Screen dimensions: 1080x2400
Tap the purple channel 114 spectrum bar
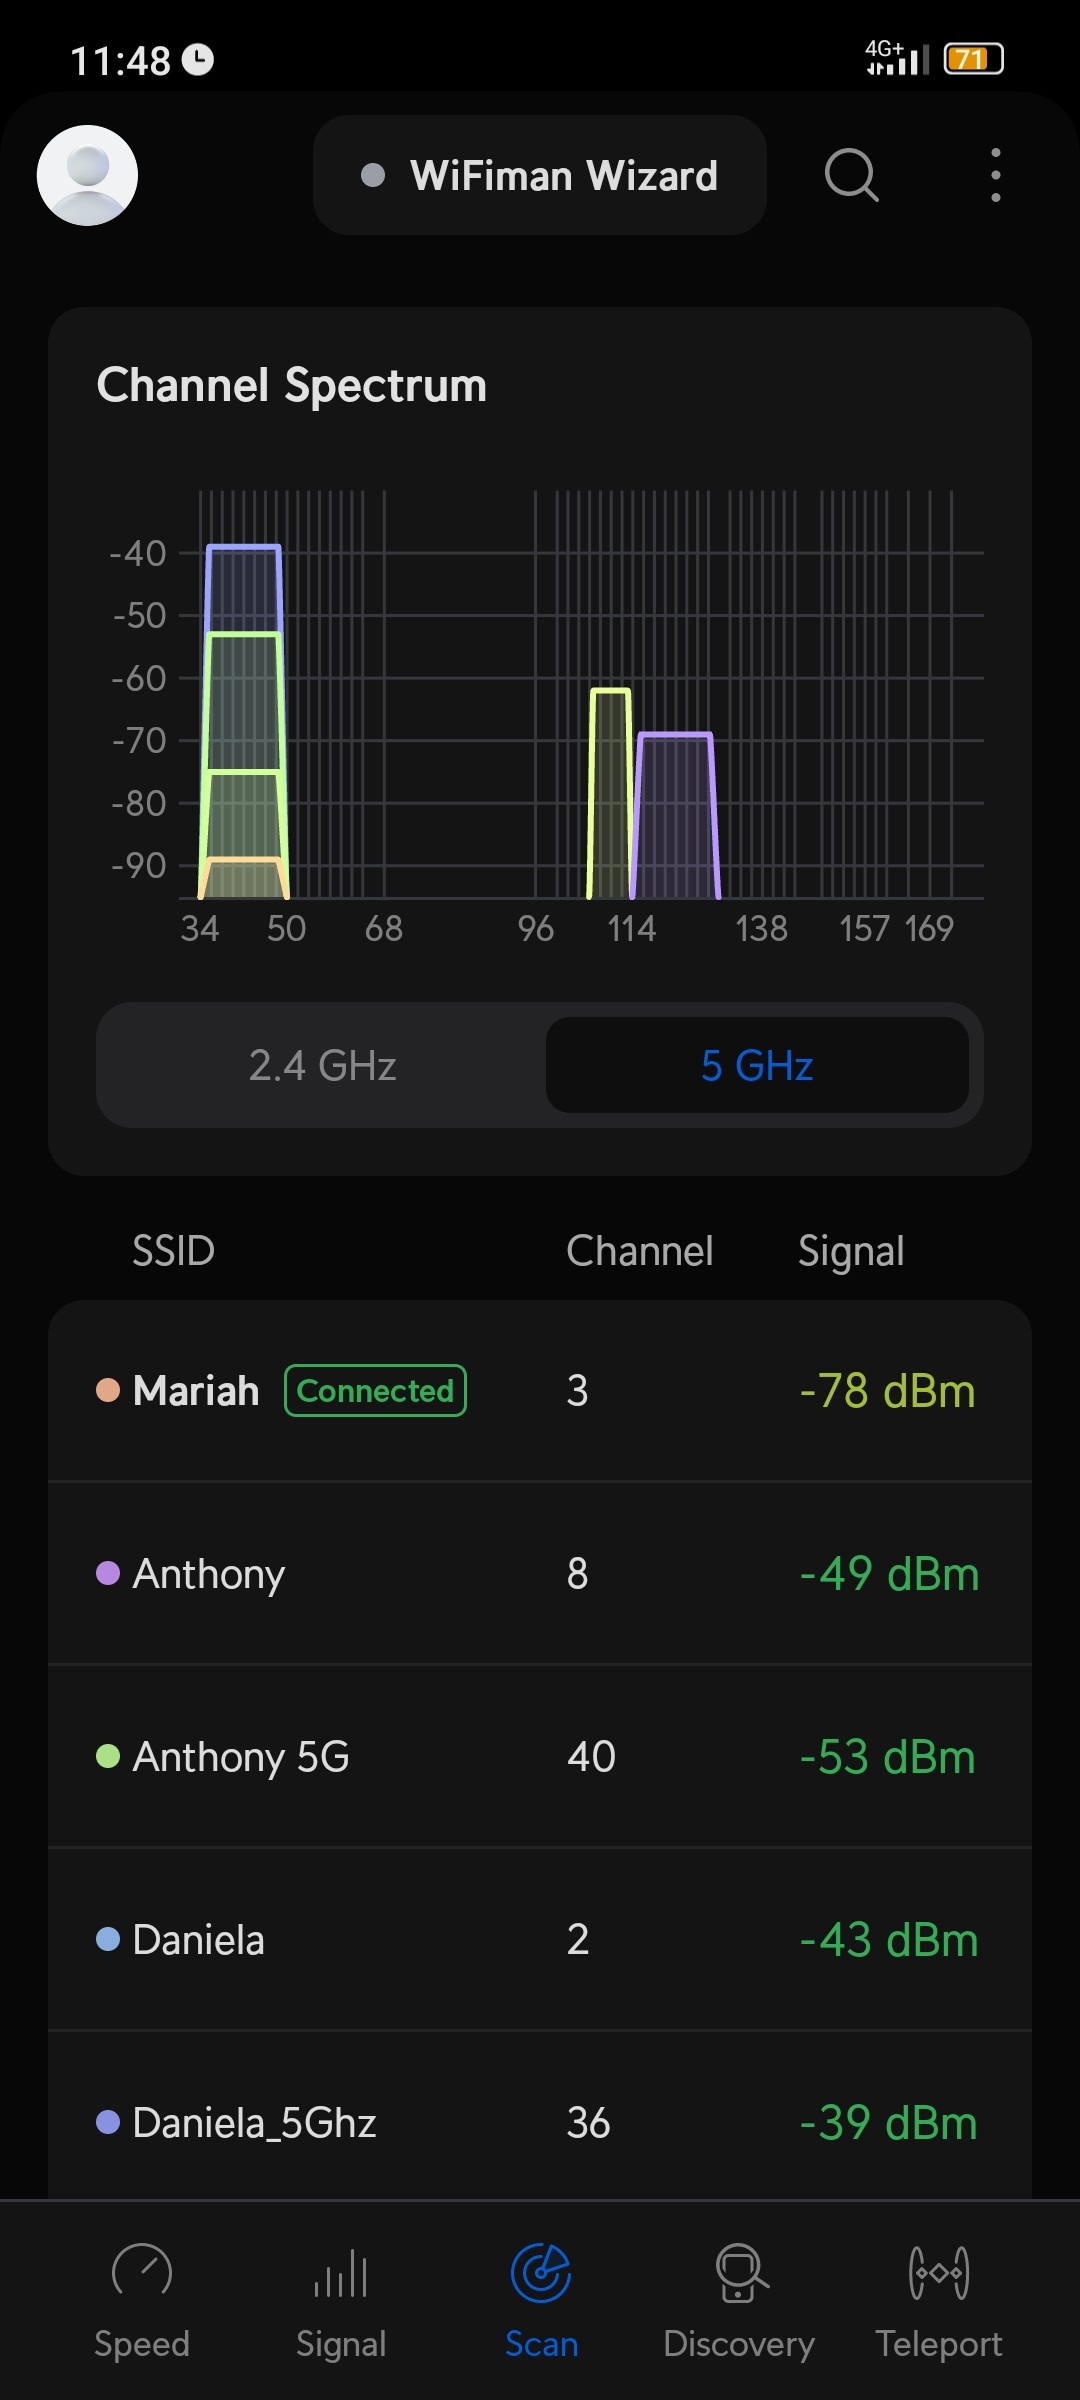[676, 815]
